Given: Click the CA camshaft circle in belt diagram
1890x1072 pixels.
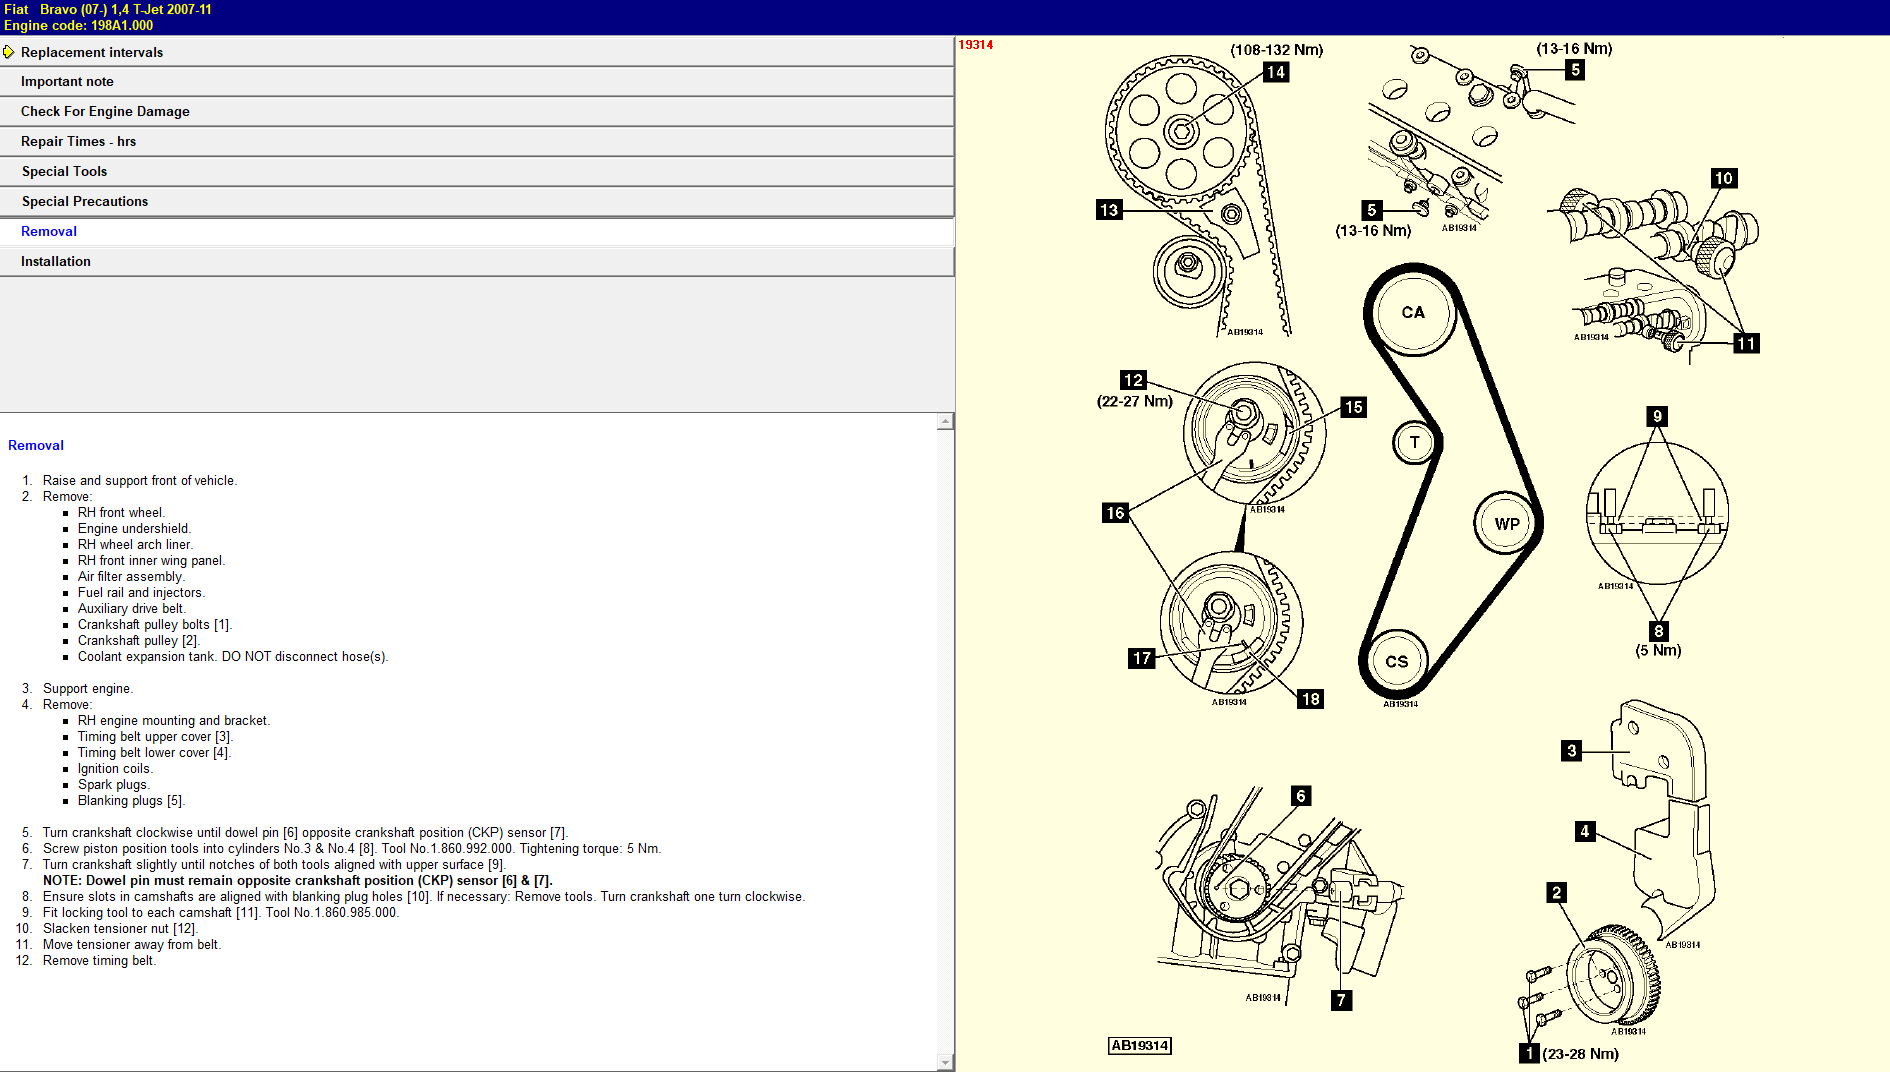Looking at the screenshot, I should point(1413,312).
